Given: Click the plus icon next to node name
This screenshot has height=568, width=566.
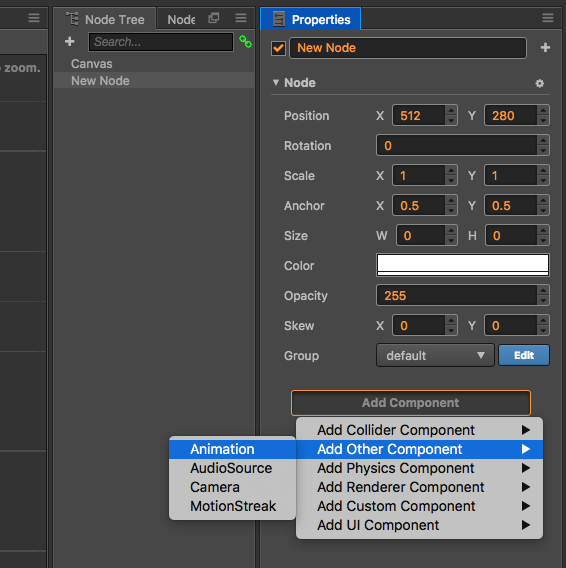Looking at the screenshot, I should [x=545, y=47].
